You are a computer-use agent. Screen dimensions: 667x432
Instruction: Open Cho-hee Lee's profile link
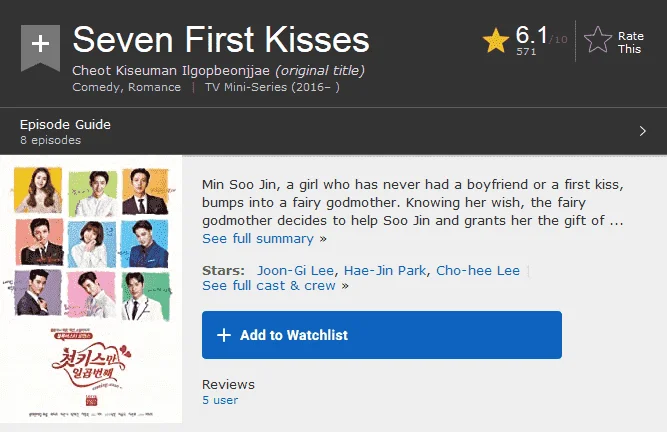[x=478, y=270]
